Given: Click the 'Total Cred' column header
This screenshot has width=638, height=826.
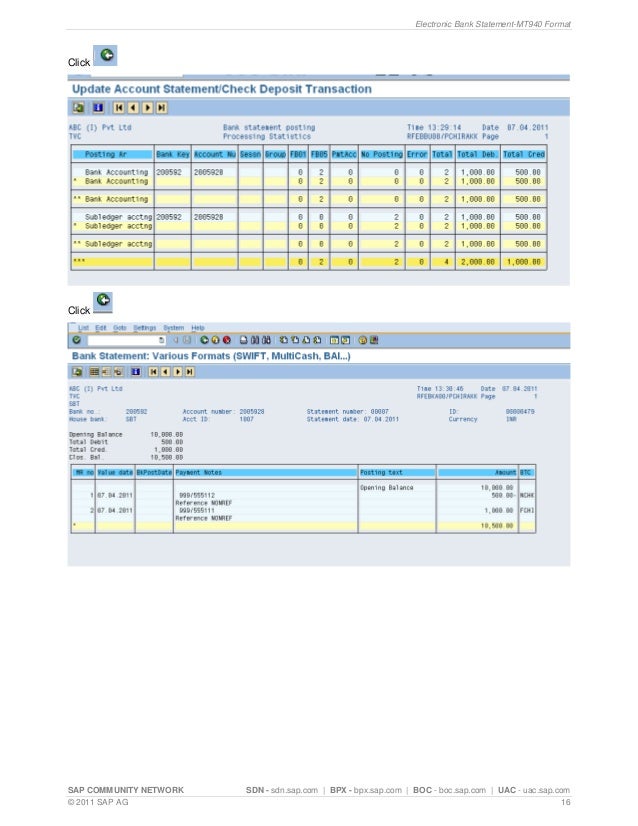Looking at the screenshot, I should 524,154.
